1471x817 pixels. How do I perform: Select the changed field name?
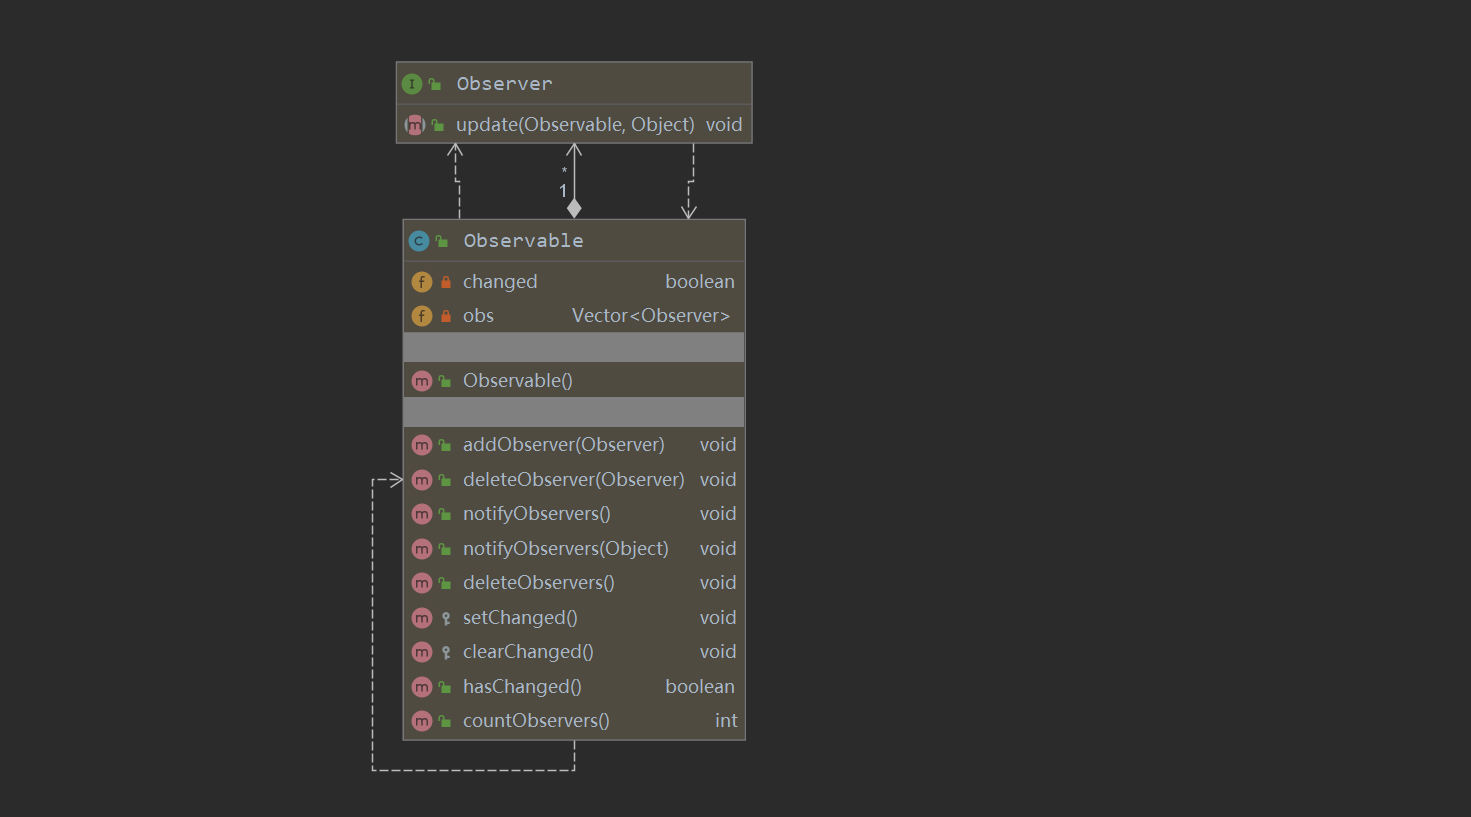500,282
